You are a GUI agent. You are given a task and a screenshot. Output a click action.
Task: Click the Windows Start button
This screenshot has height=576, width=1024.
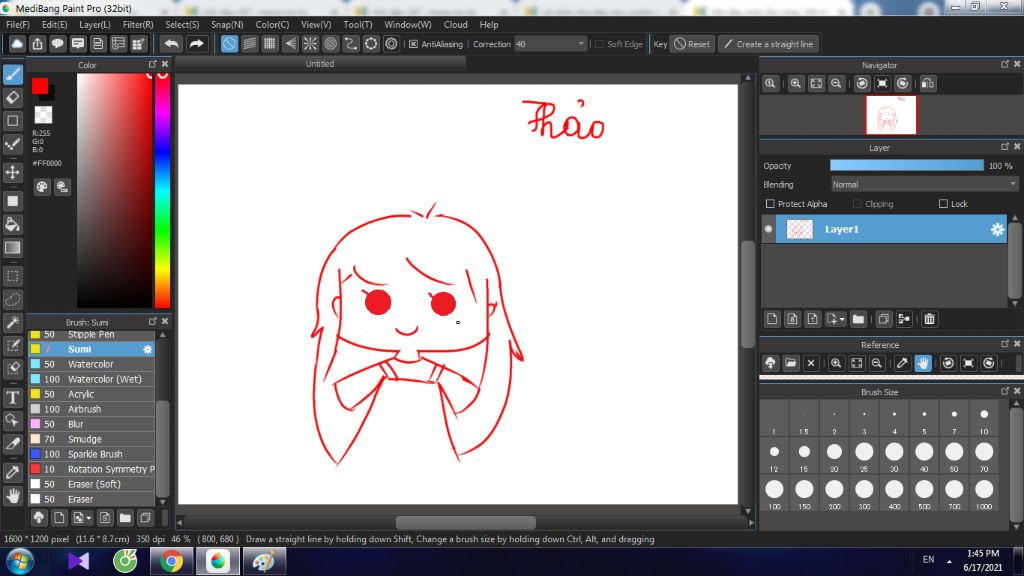click(20, 562)
